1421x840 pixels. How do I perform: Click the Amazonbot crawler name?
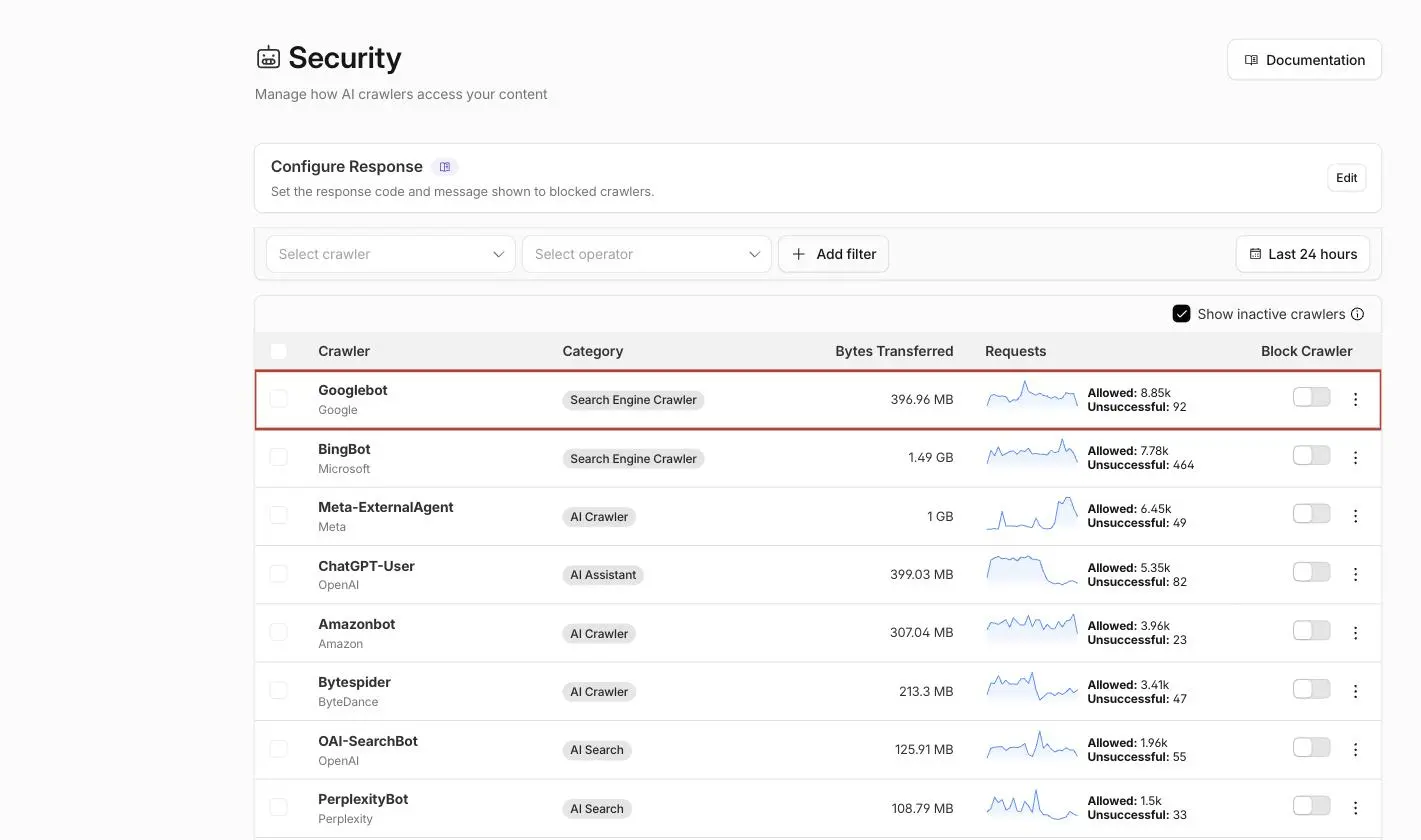point(357,624)
